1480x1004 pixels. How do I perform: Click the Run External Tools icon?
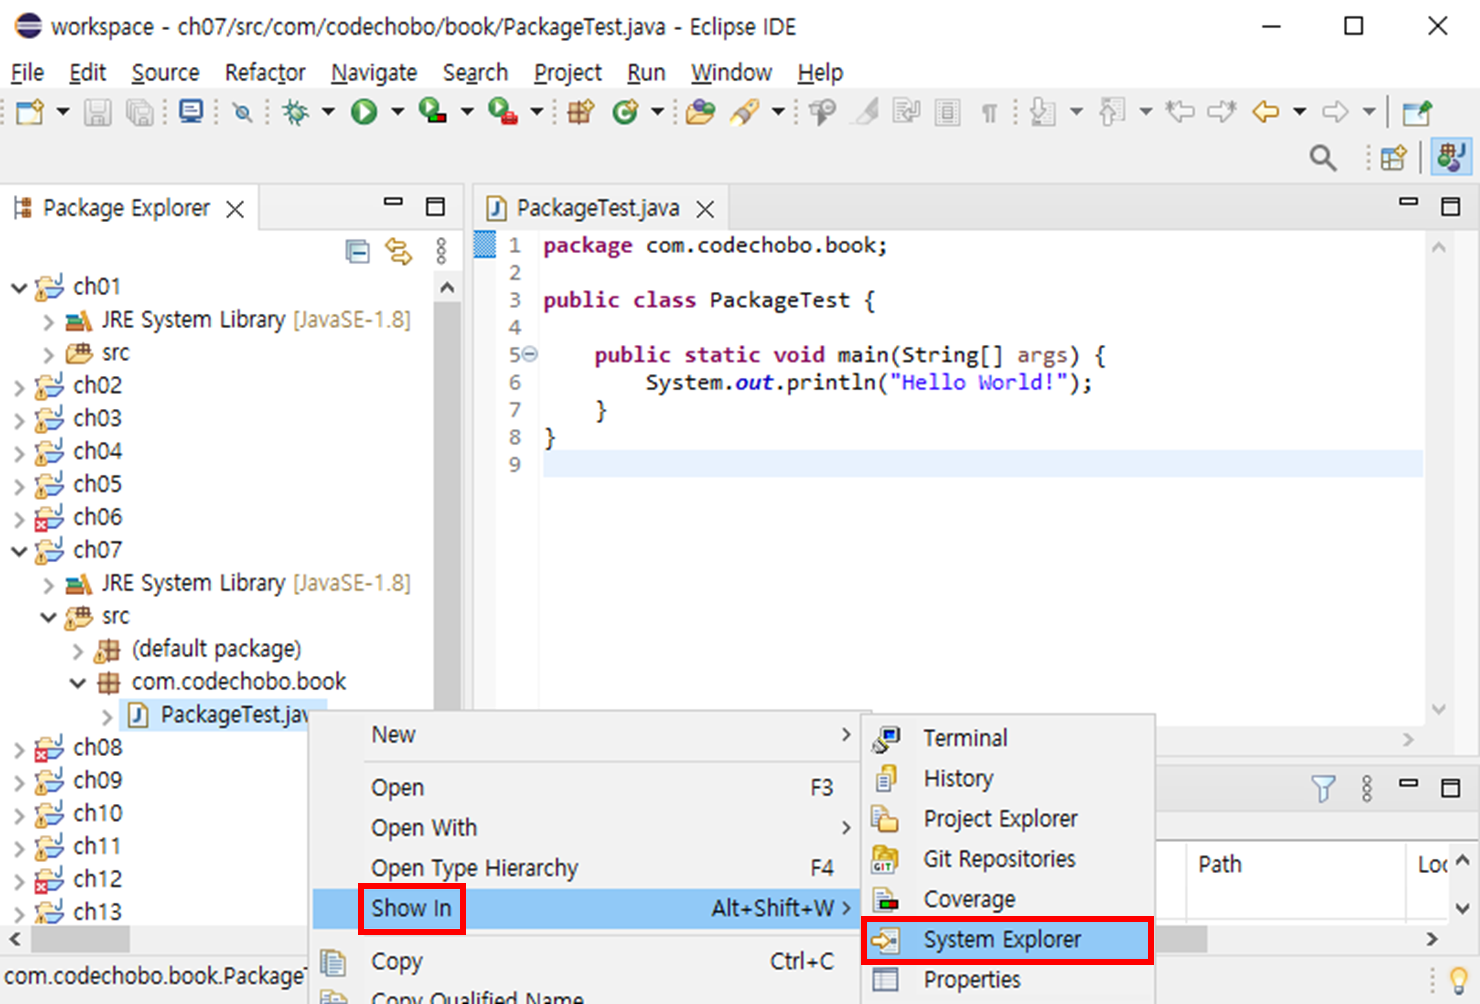pyautogui.click(x=502, y=111)
